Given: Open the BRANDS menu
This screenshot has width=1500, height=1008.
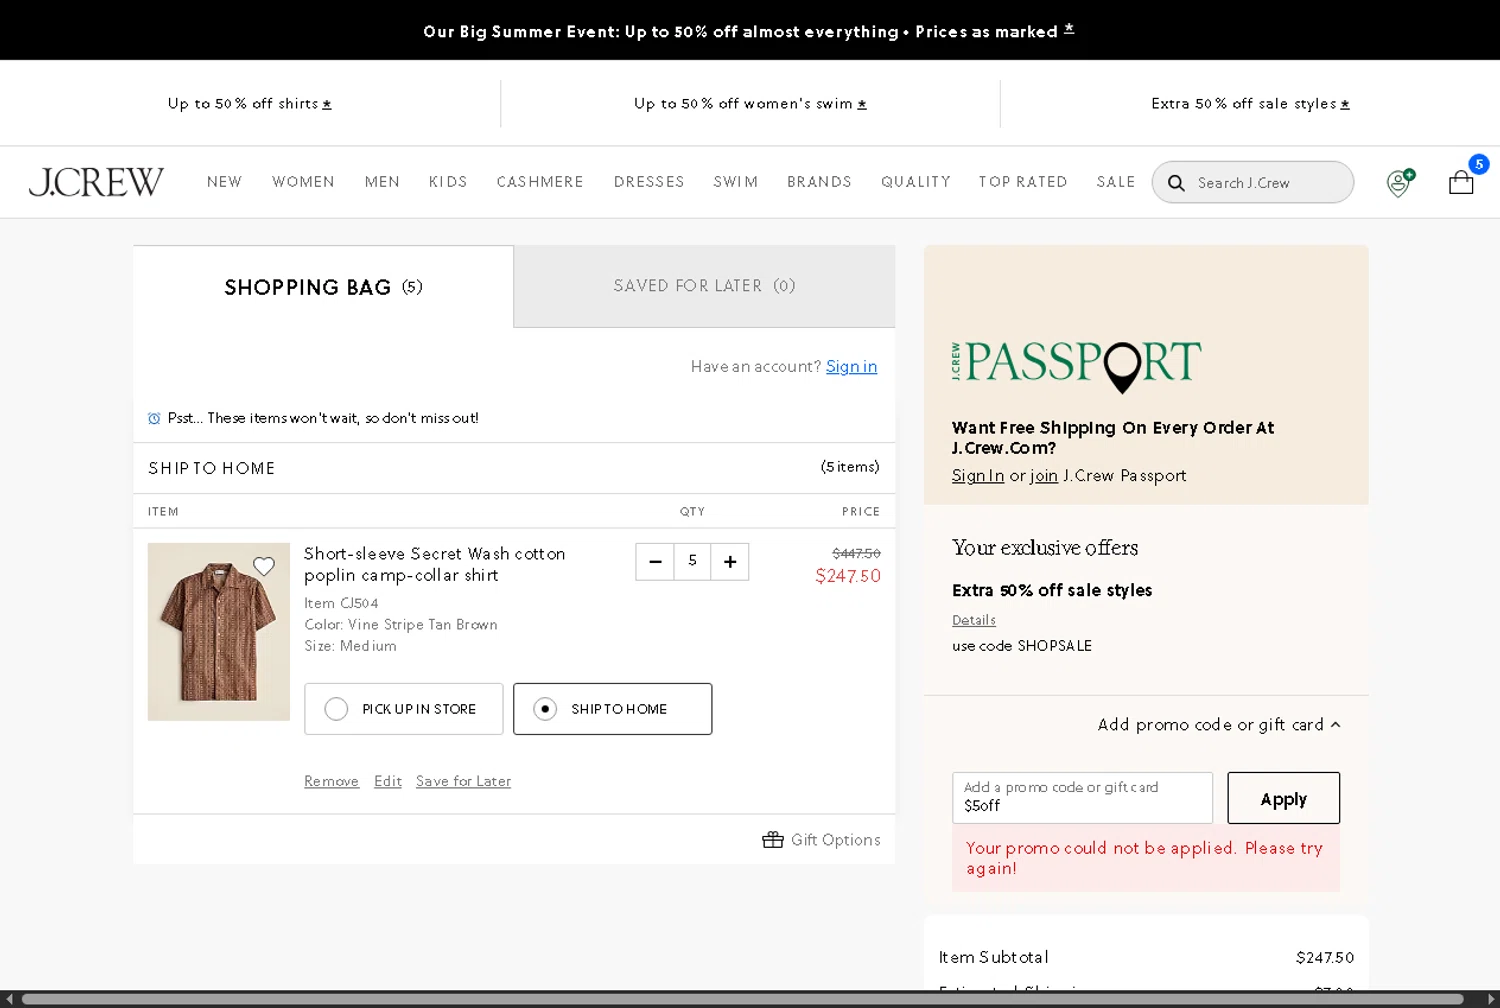Looking at the screenshot, I should click(819, 182).
